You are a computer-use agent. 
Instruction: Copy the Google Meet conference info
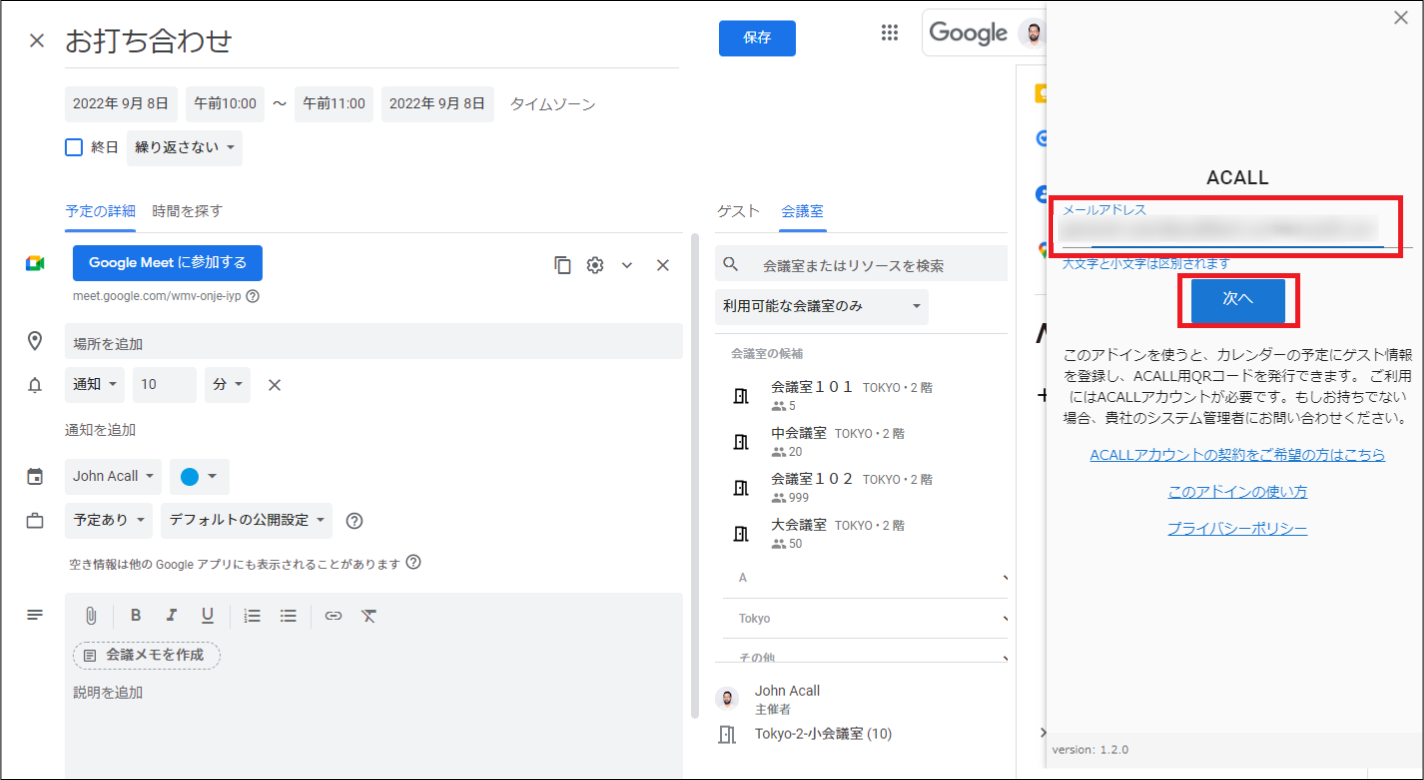tap(563, 265)
